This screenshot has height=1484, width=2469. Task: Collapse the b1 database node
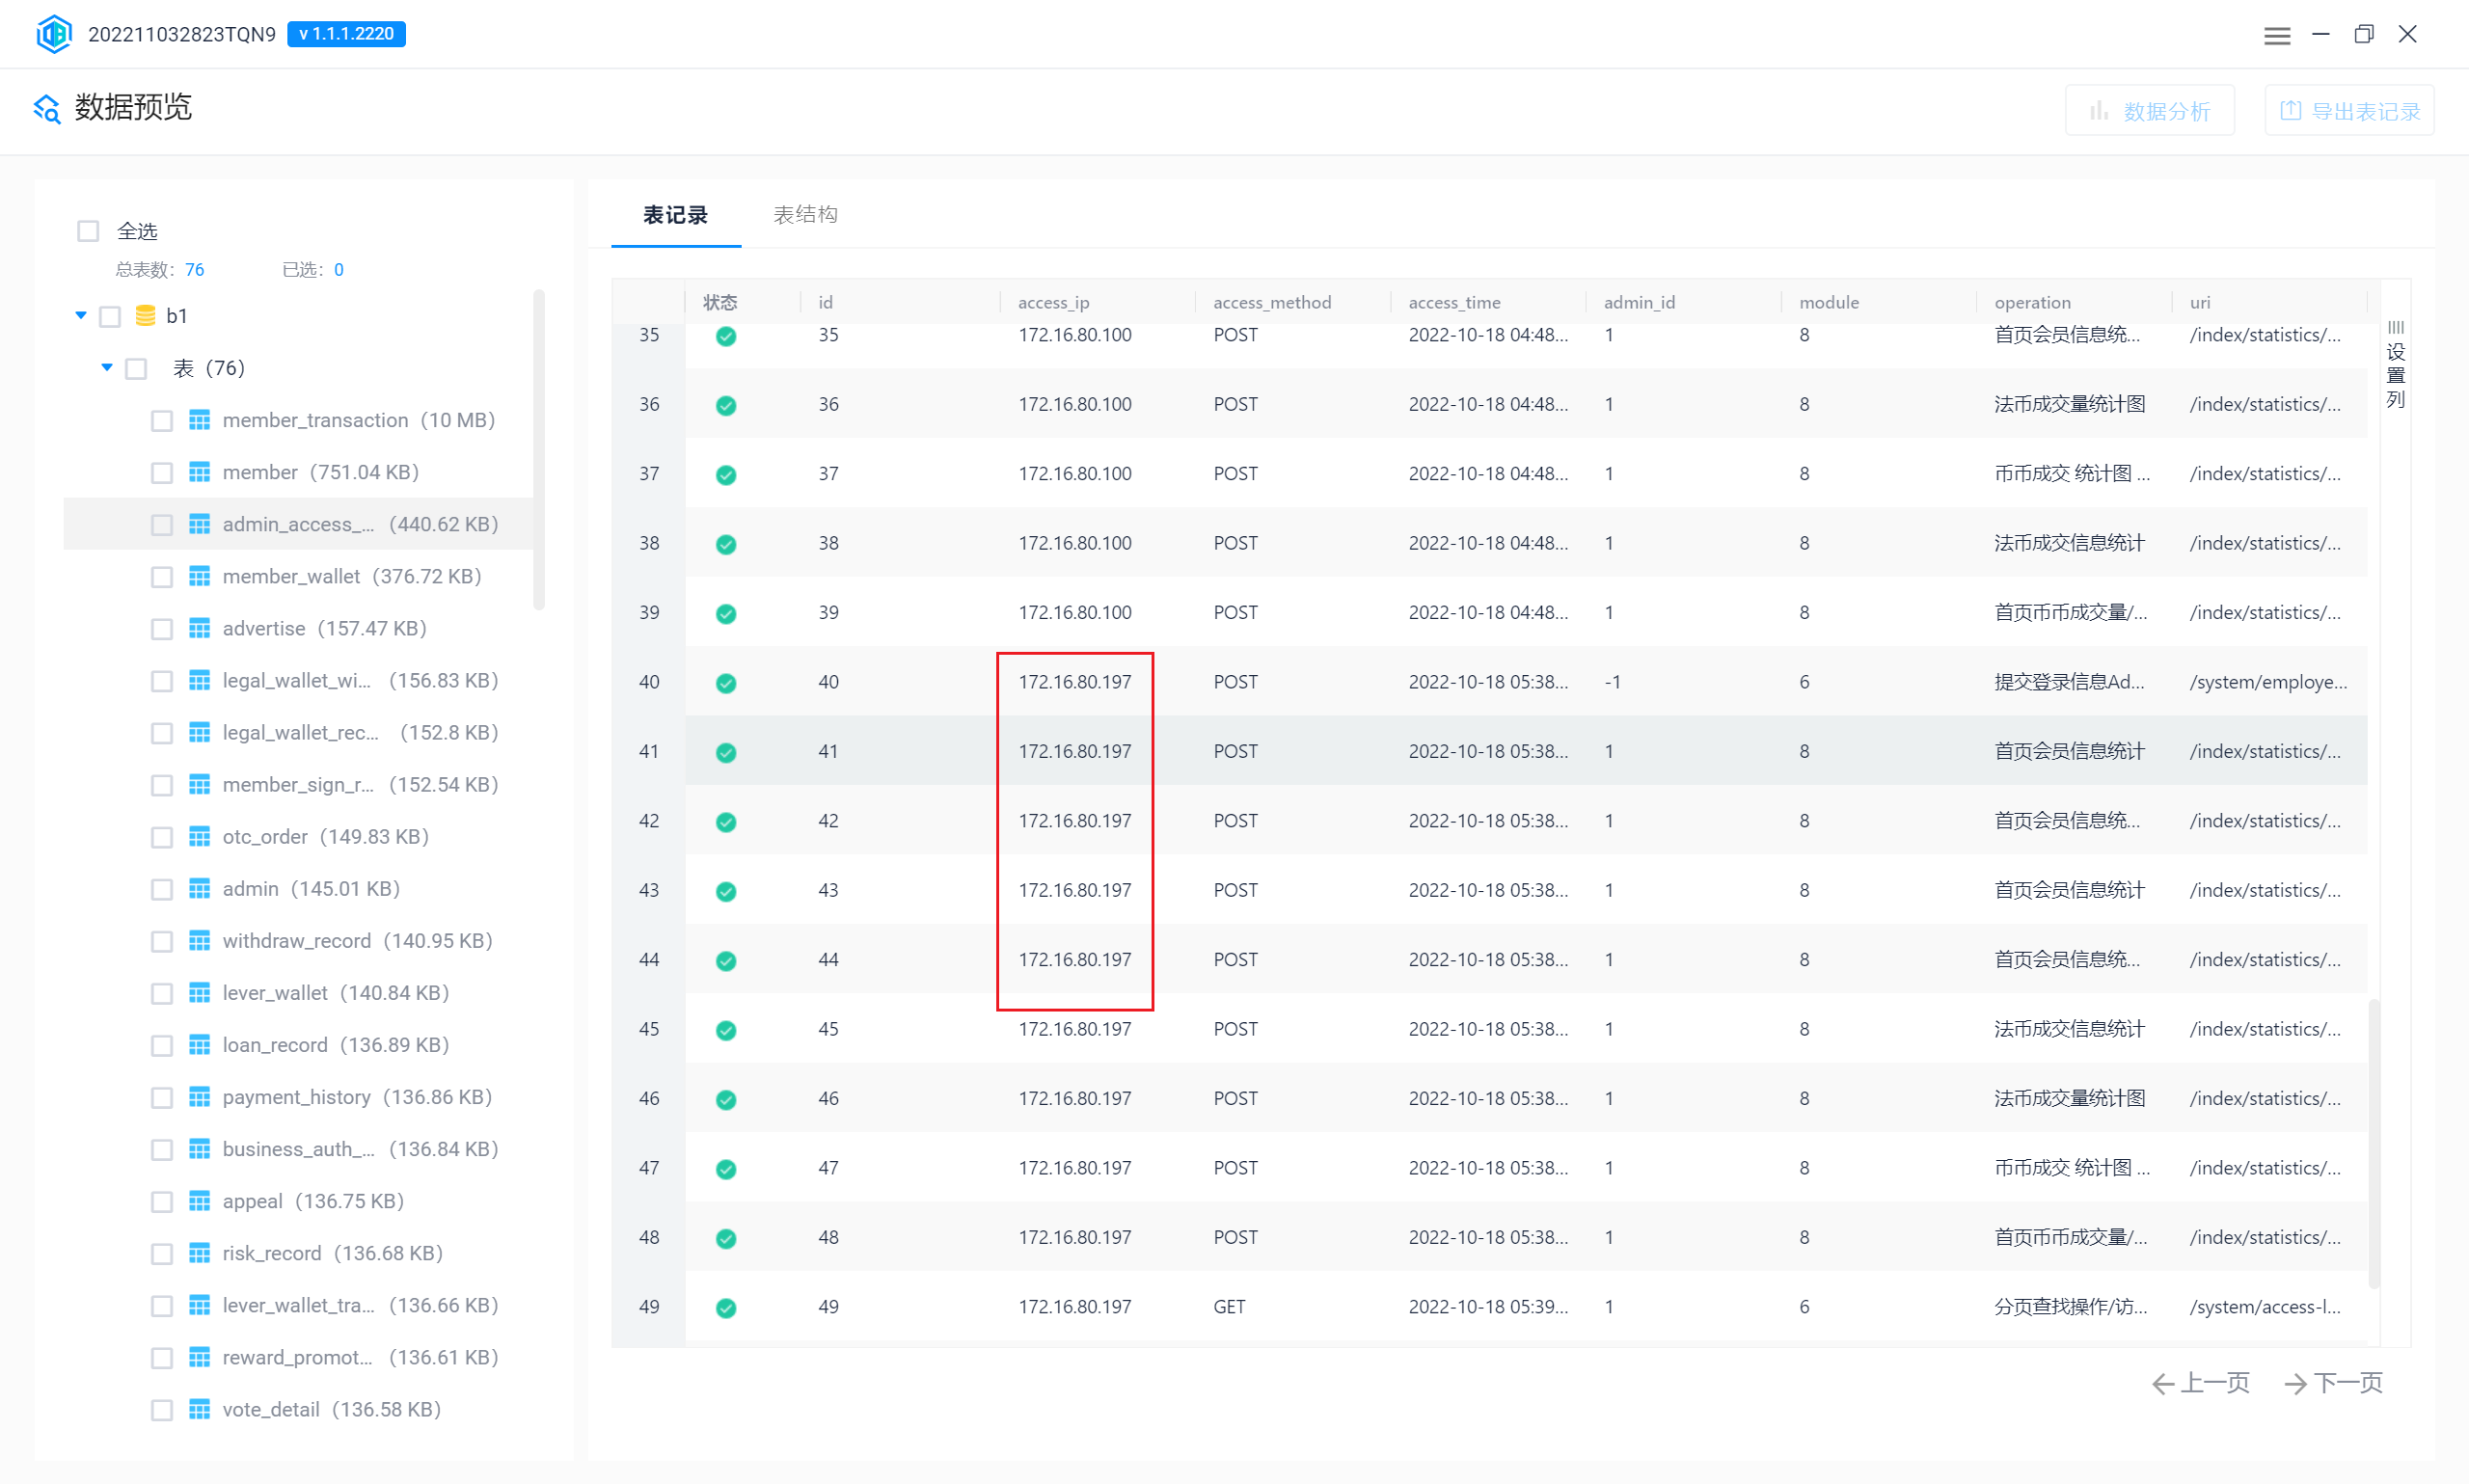[x=81, y=315]
